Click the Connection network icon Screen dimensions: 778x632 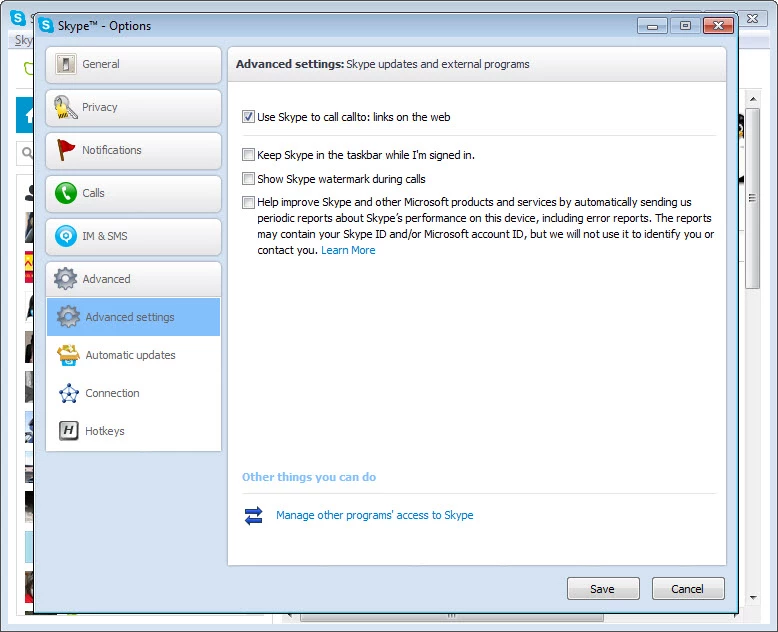(68, 394)
